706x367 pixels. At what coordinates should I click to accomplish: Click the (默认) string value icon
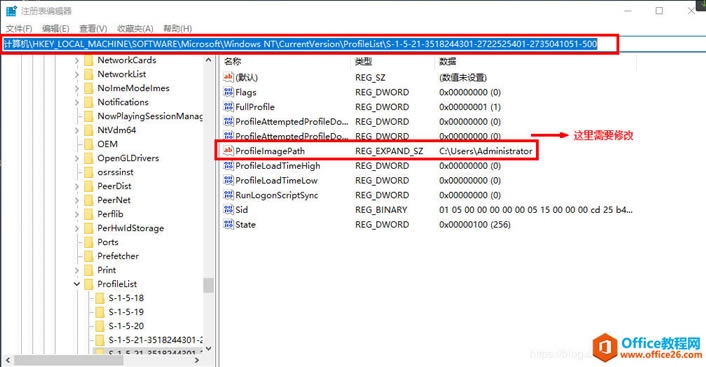pos(228,77)
